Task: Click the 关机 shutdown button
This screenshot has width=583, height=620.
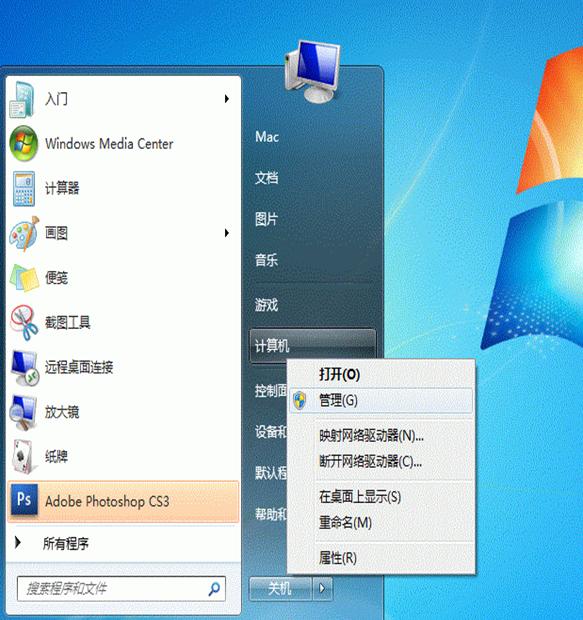Action: click(x=280, y=589)
